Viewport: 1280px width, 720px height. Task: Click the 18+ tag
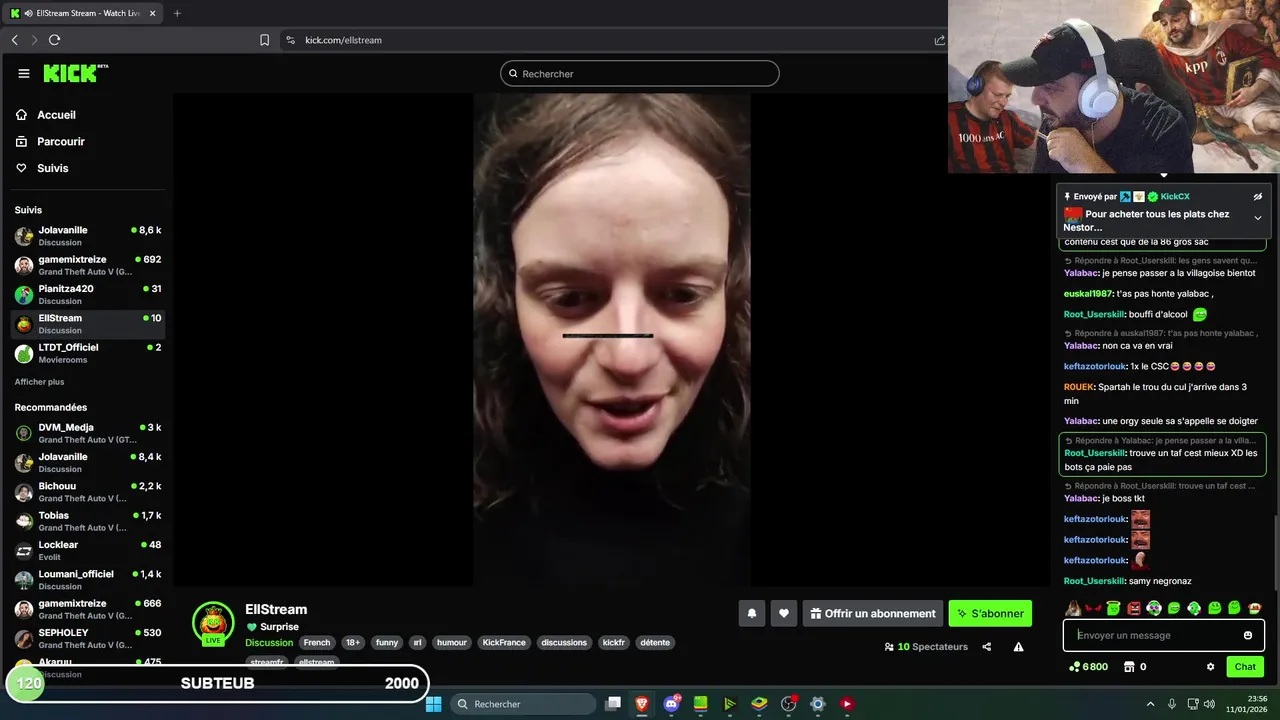click(x=353, y=643)
